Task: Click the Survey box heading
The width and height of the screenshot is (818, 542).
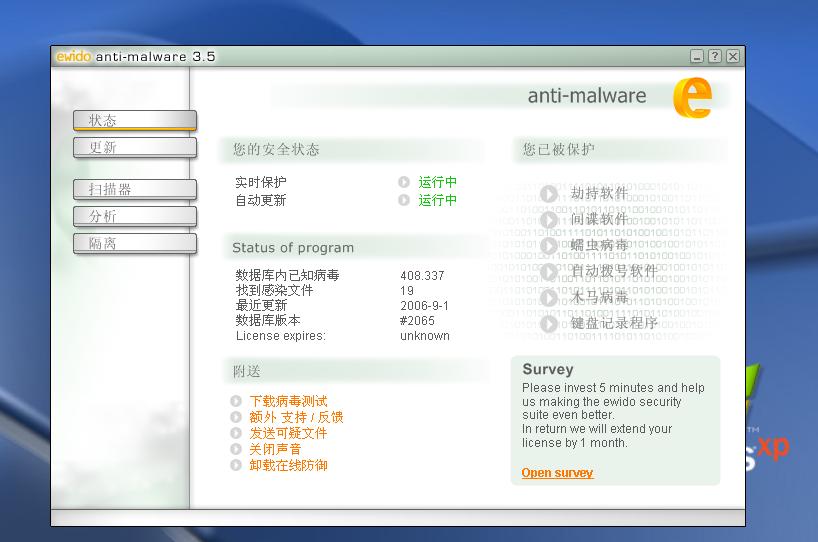Action: tap(548, 369)
